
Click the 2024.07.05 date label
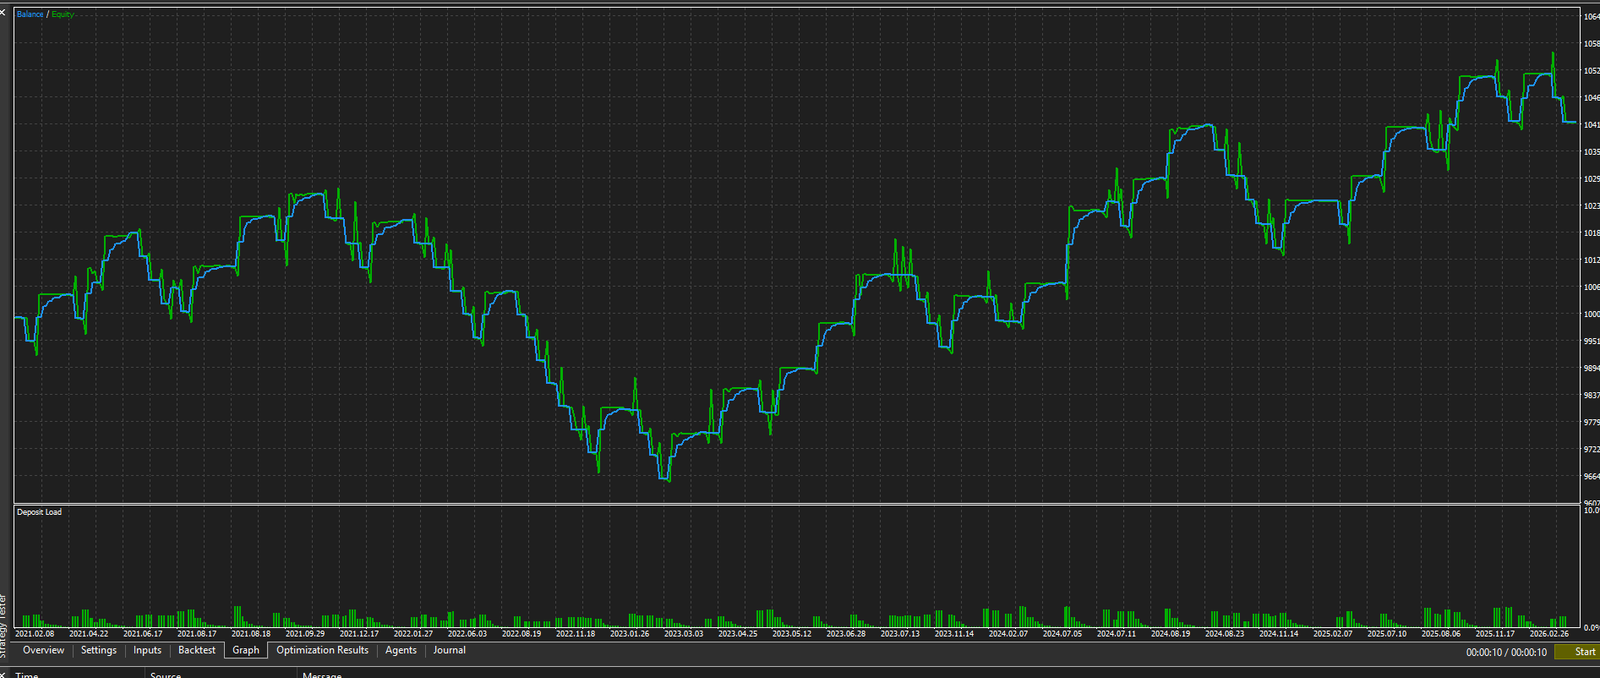tap(1062, 633)
